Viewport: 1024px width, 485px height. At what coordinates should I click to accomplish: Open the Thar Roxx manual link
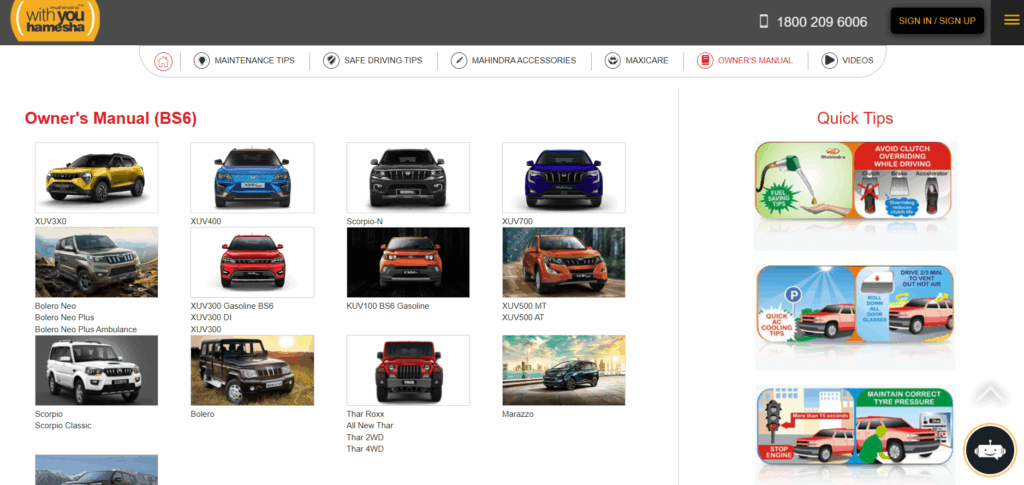(365, 414)
